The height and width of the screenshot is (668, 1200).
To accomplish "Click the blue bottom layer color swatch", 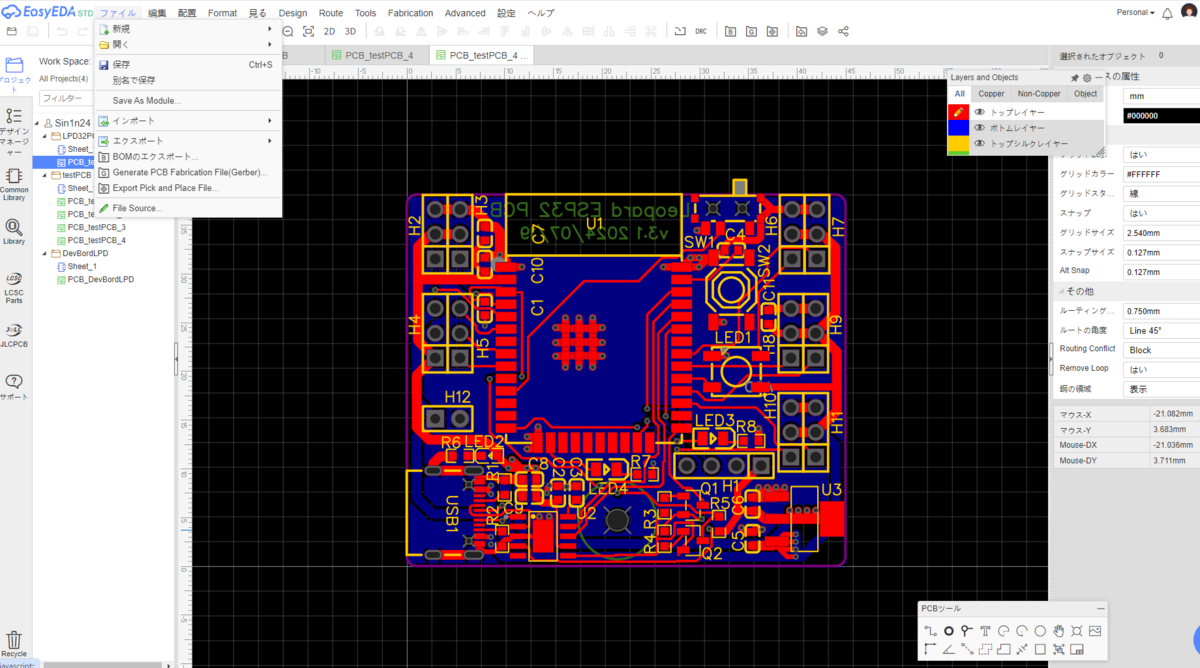I will click(x=958, y=128).
